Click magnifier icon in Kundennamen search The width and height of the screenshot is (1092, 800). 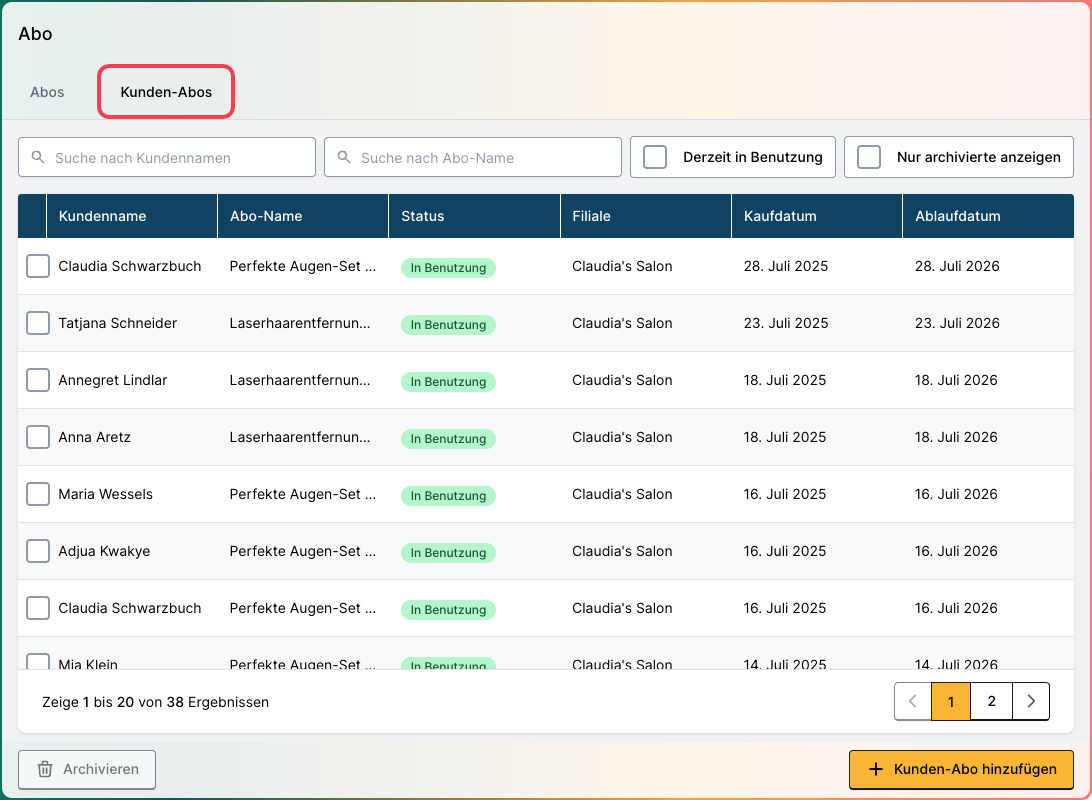point(38,157)
